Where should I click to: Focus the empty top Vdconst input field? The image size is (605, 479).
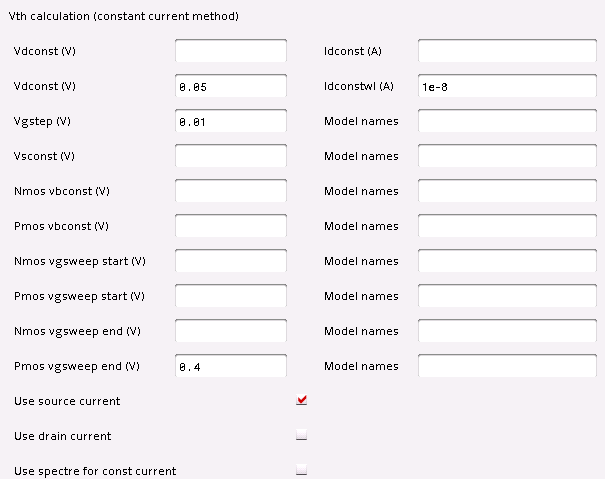(231, 51)
